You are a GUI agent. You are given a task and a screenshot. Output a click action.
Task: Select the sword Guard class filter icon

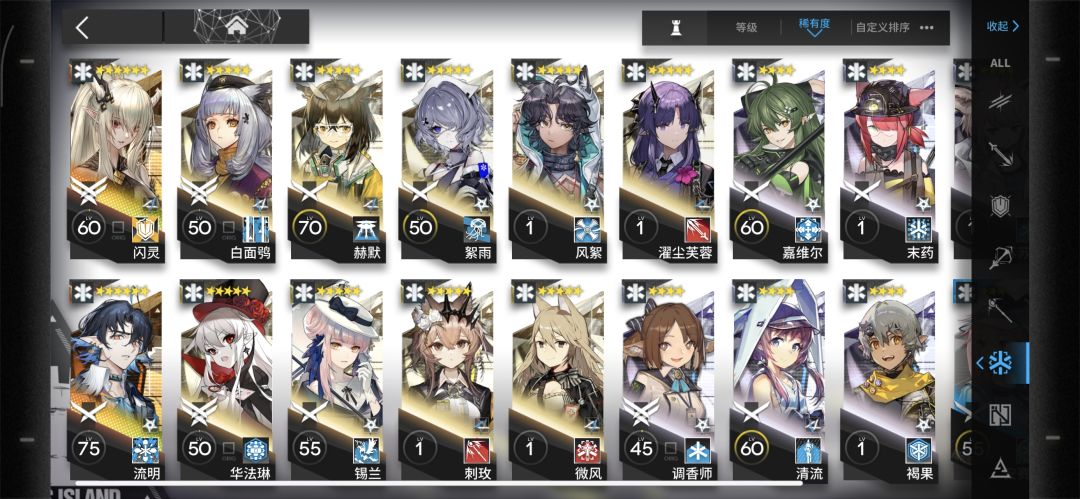pos(999,154)
